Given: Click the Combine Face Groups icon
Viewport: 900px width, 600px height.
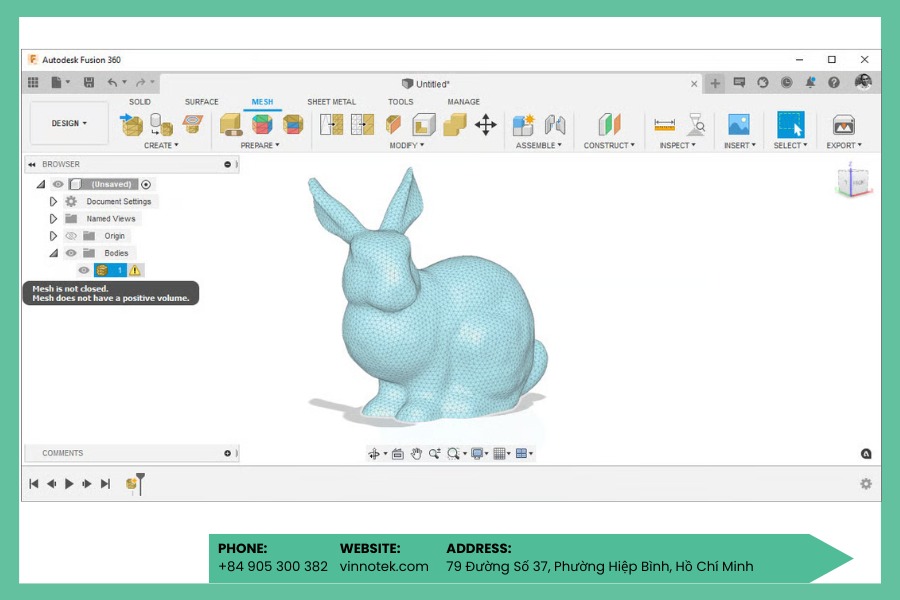Looking at the screenshot, I should (293, 125).
